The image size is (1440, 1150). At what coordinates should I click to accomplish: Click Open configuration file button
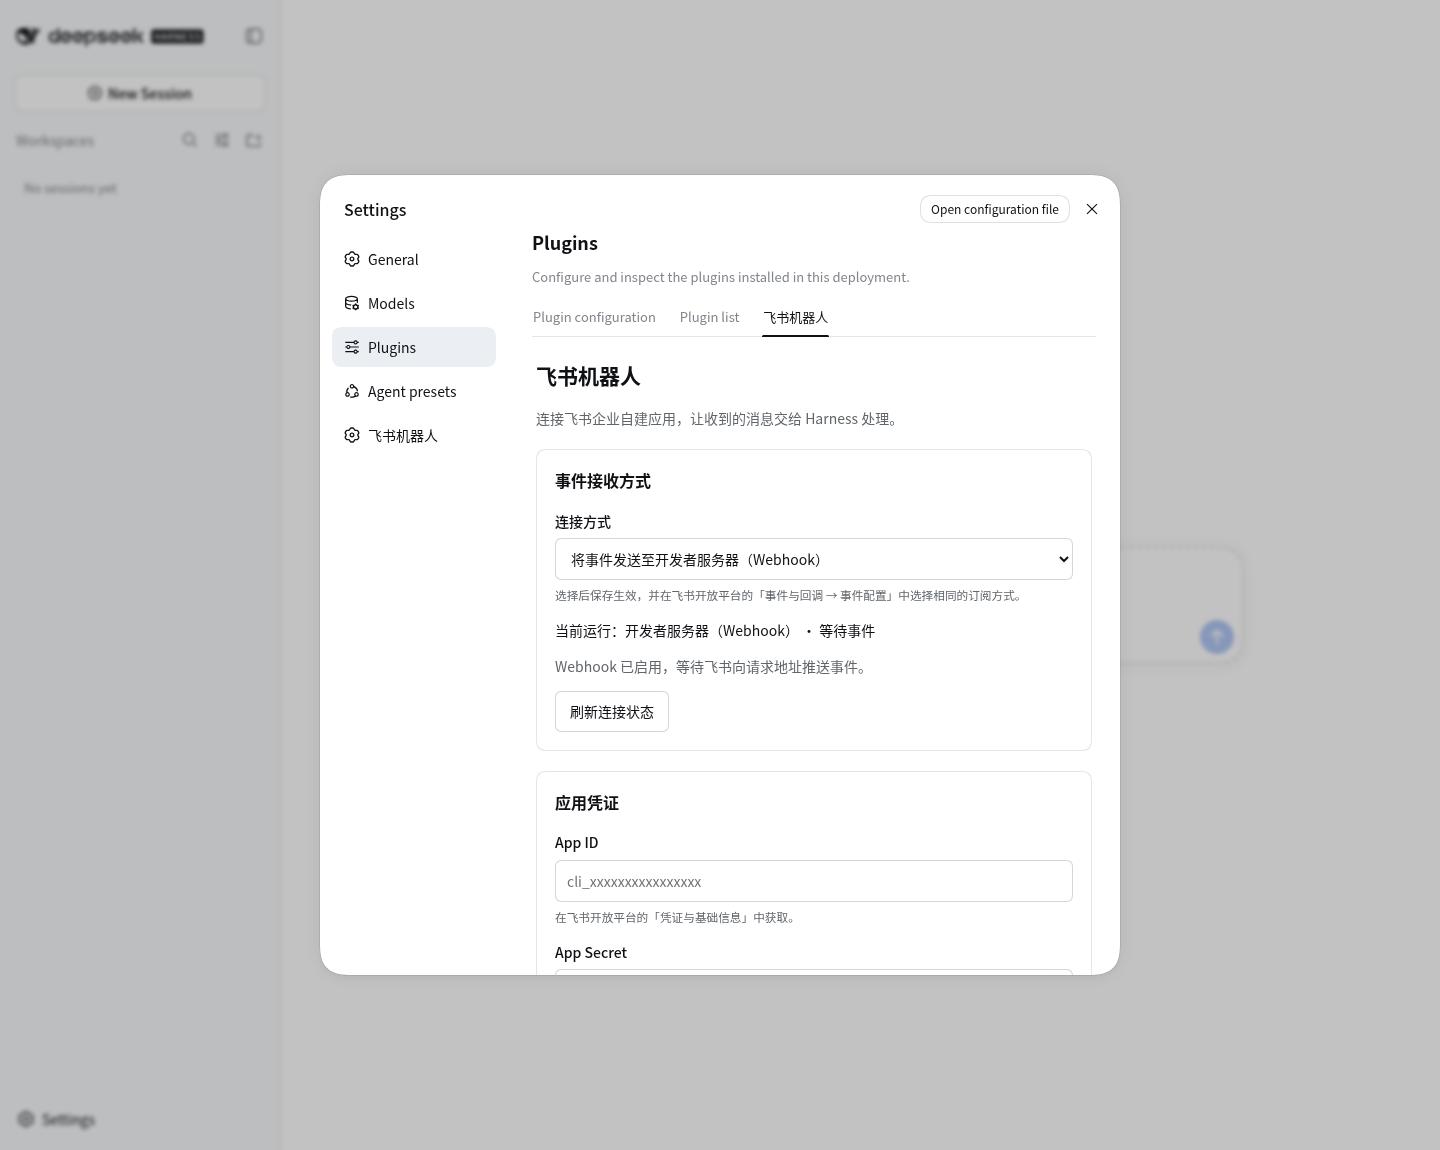995,209
